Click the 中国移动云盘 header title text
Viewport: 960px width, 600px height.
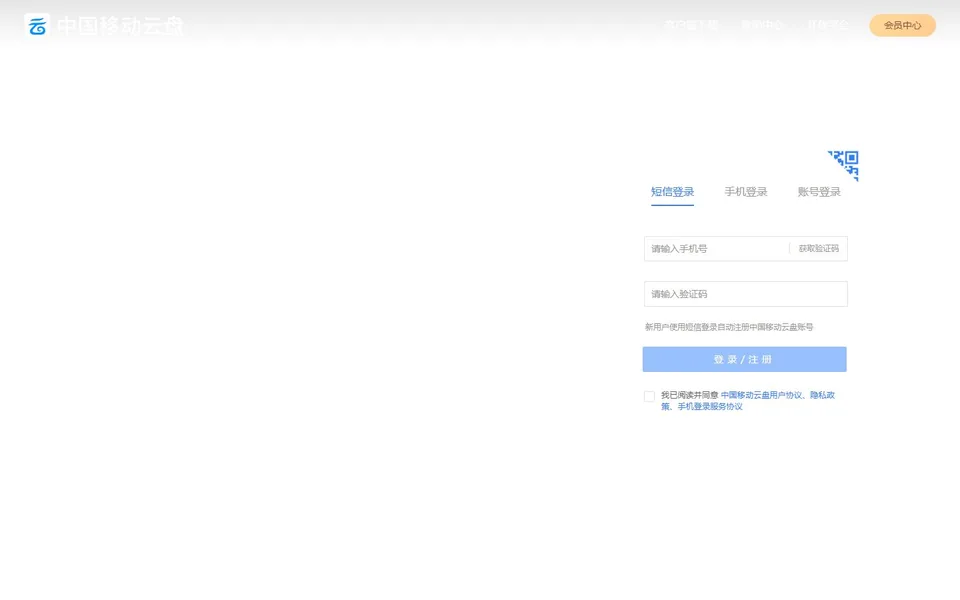[x=120, y=26]
